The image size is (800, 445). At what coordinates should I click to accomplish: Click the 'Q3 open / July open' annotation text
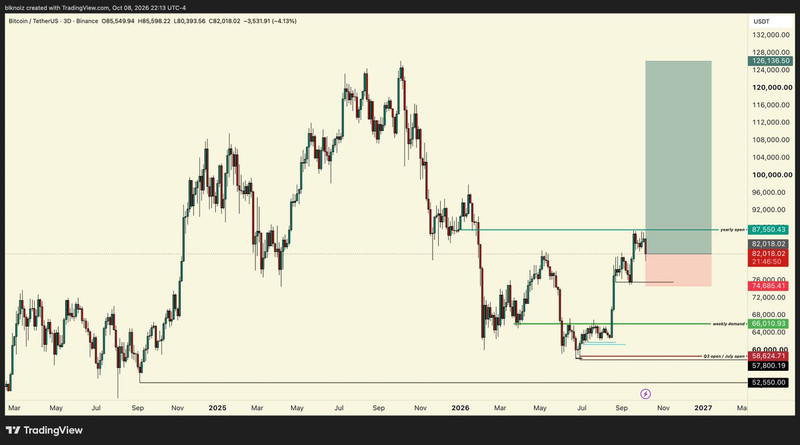[x=724, y=356]
